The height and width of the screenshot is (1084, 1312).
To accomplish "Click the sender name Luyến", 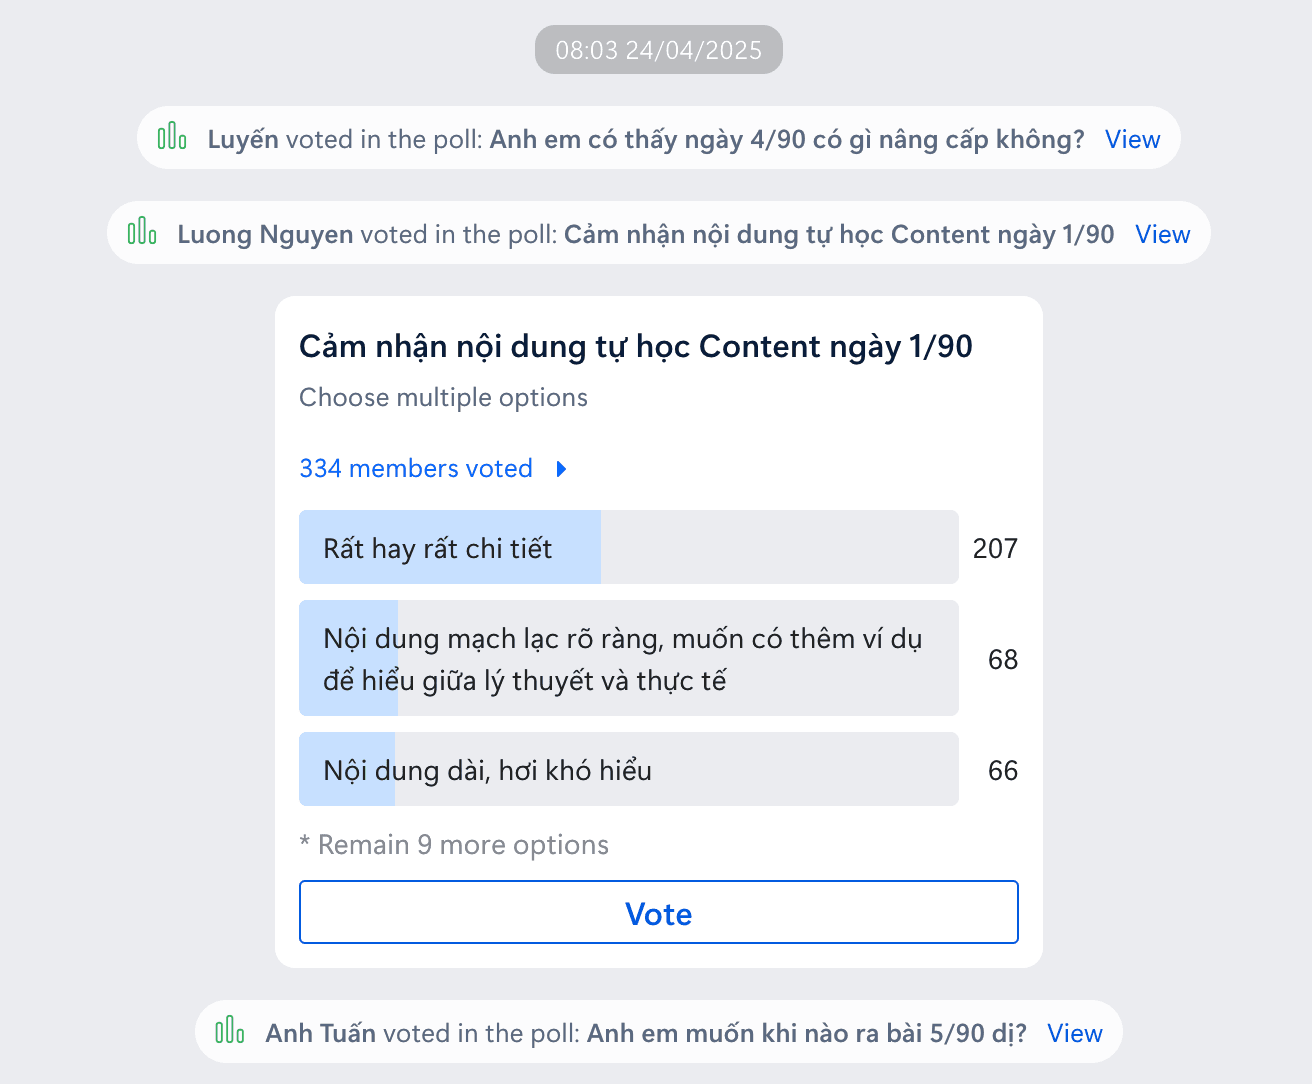I will point(243,140).
